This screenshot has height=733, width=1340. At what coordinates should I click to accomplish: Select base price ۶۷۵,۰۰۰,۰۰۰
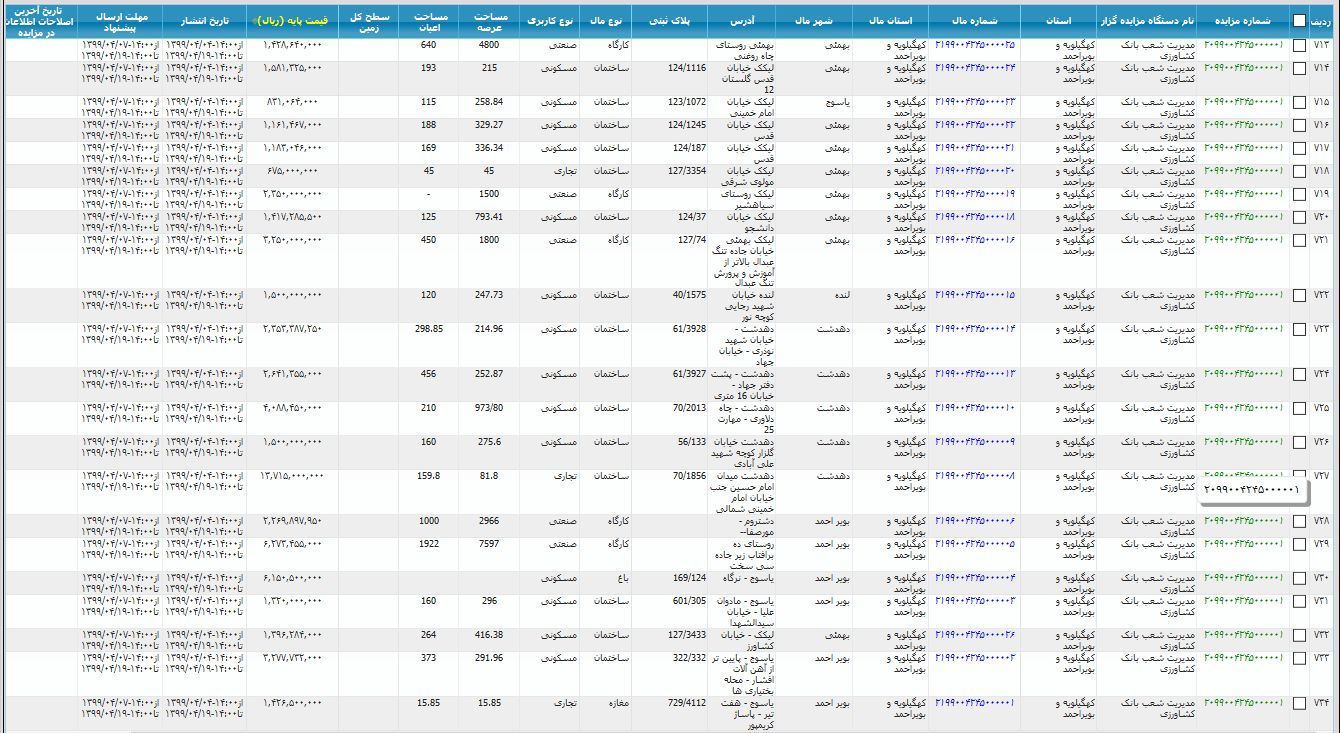[293, 170]
